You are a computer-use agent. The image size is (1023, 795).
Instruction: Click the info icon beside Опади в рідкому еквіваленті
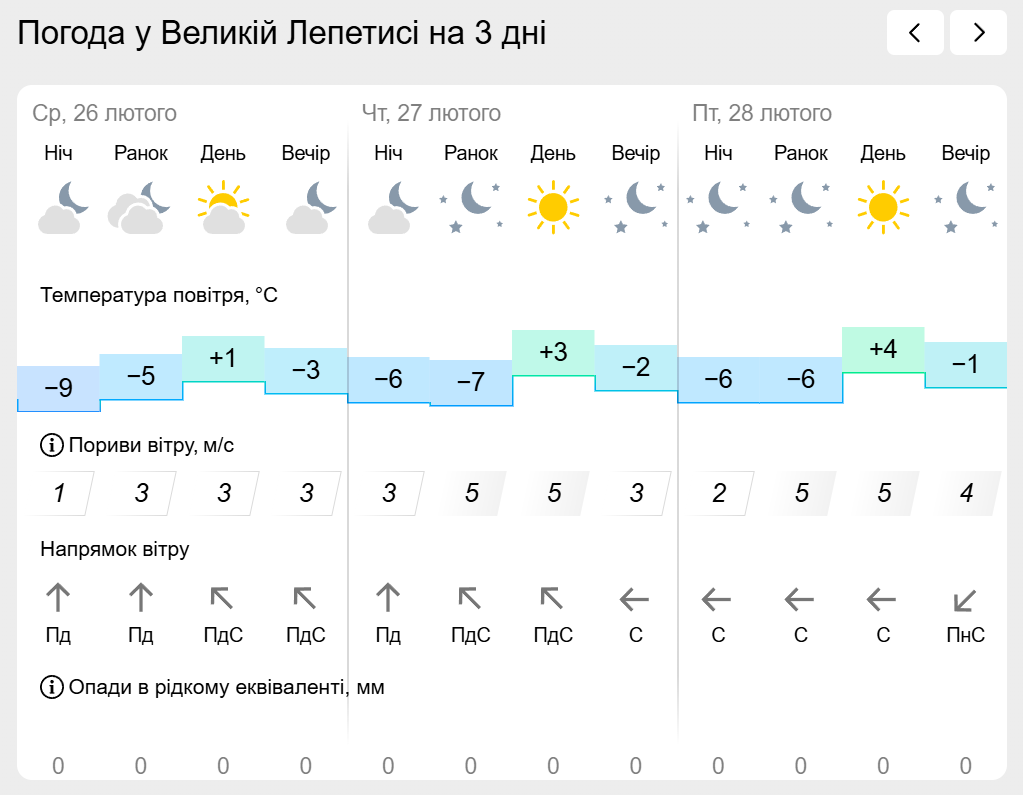52,687
